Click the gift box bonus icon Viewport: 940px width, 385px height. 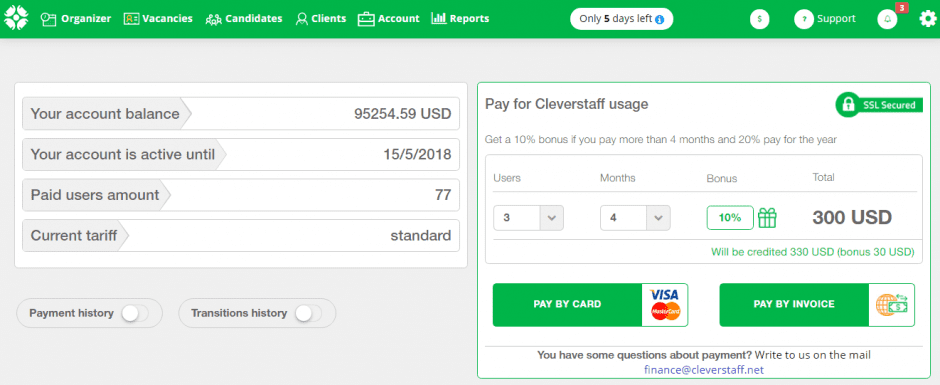[767, 218]
